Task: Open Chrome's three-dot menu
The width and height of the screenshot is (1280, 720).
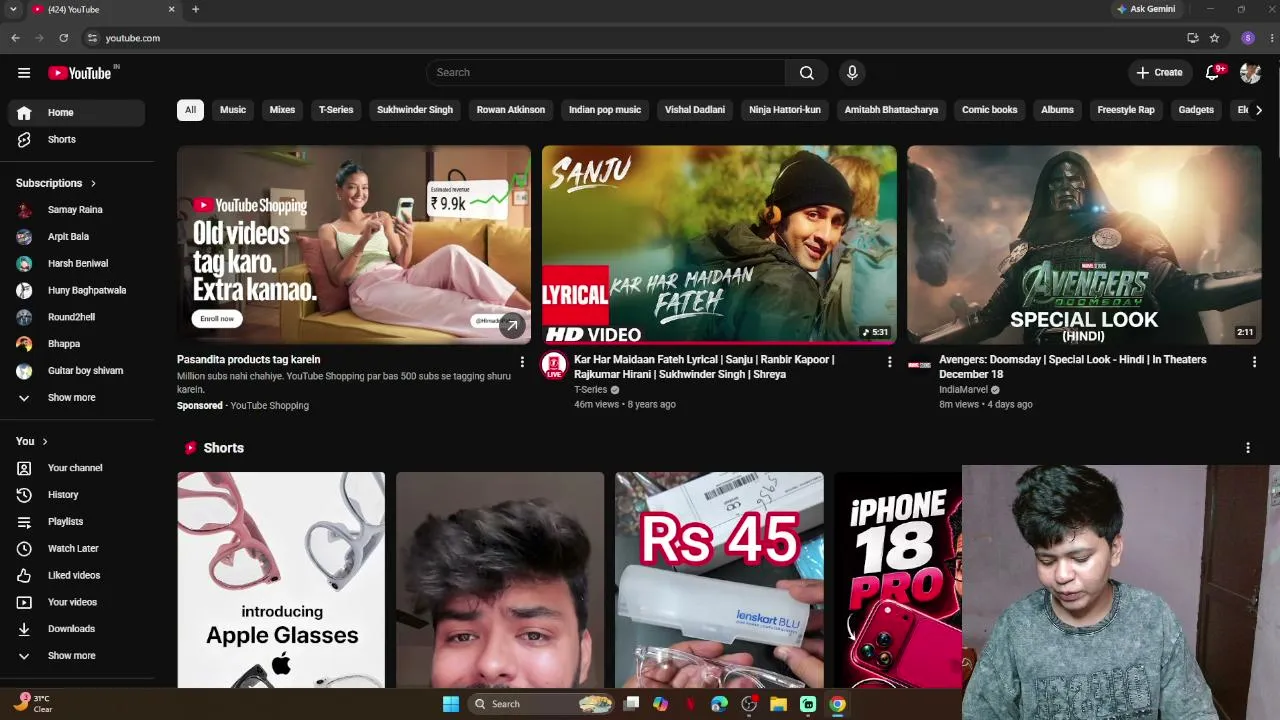Action: coord(1272,38)
